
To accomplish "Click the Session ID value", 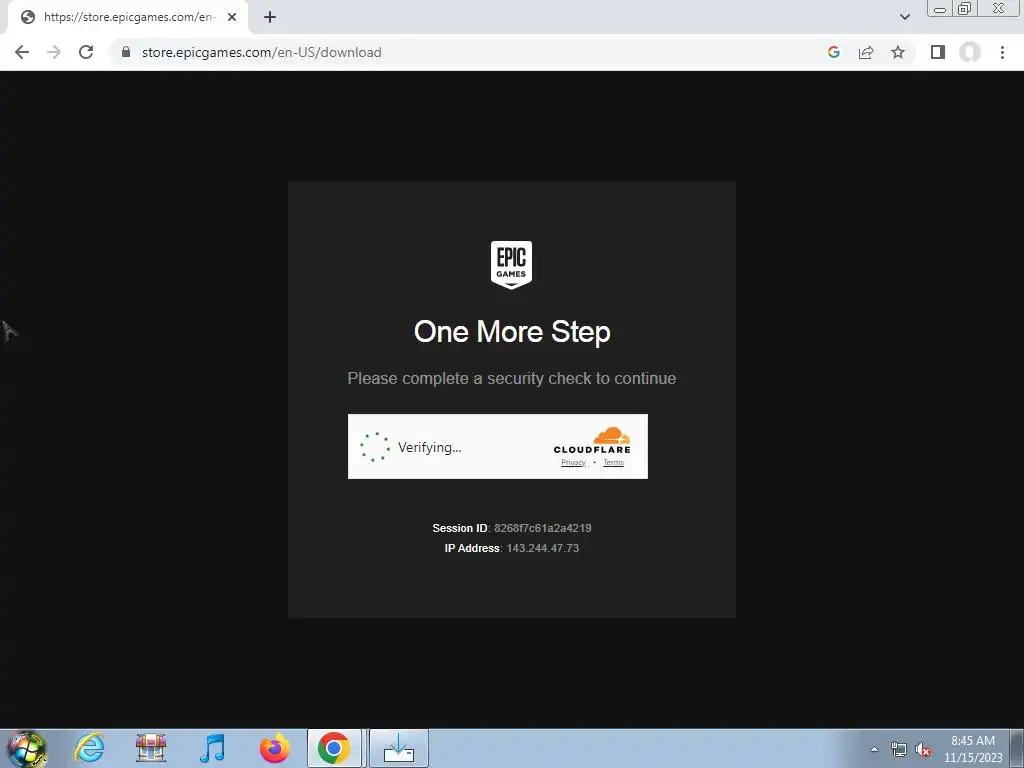I will 543,528.
